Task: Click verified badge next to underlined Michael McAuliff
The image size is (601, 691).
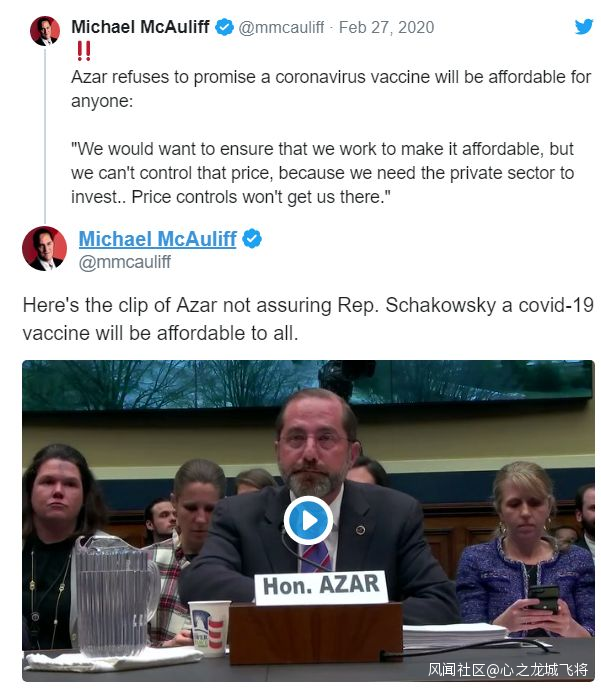Action: pos(252,239)
